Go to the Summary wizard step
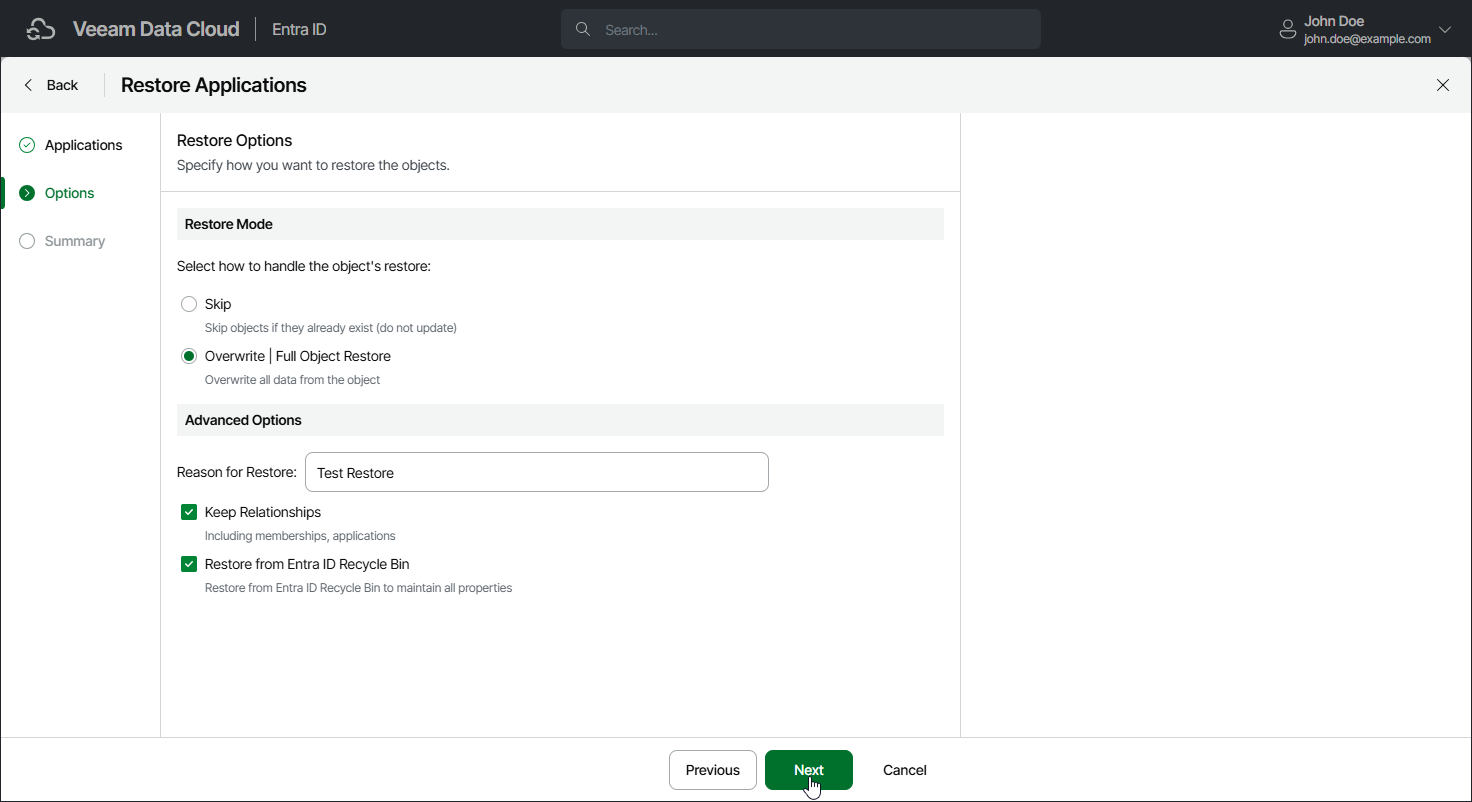This screenshot has width=1472, height=802. (75, 241)
